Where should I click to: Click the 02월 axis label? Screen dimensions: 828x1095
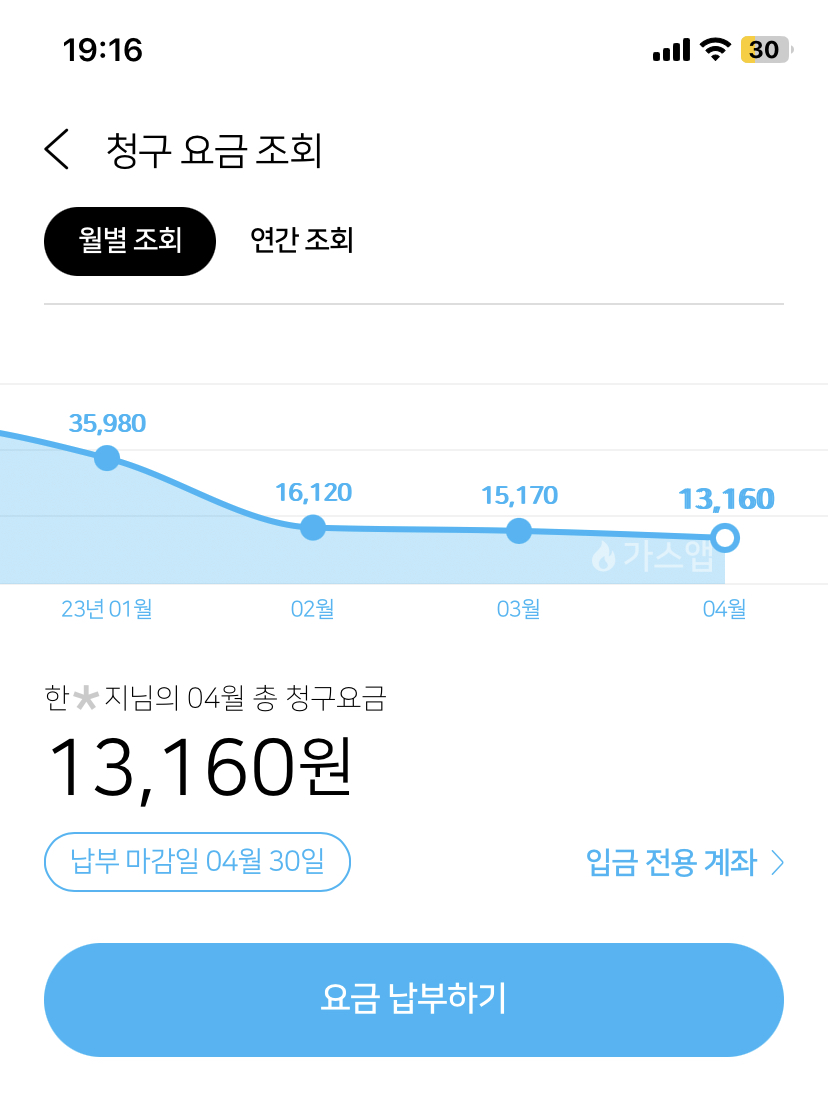point(313,608)
